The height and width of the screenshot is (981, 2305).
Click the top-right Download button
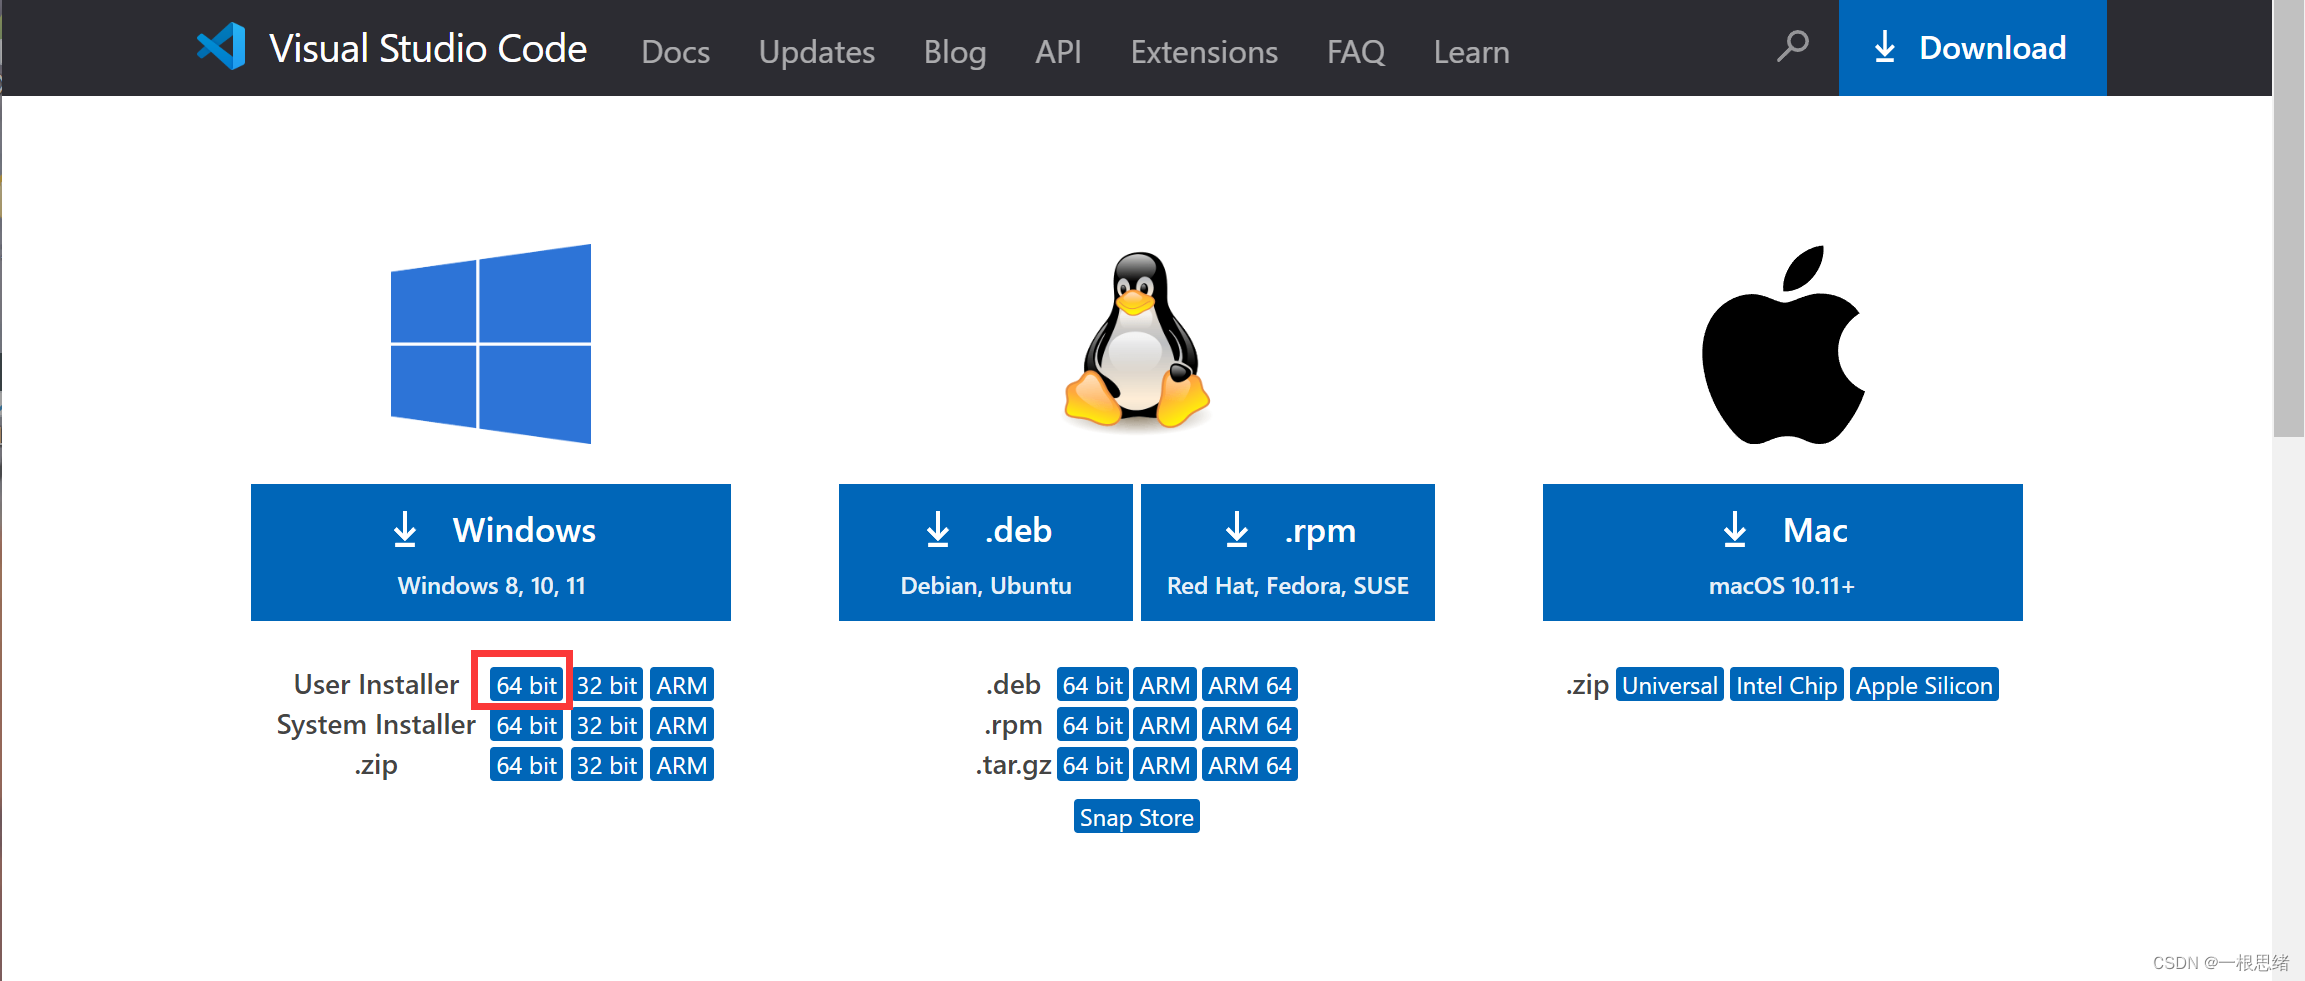click(1973, 48)
